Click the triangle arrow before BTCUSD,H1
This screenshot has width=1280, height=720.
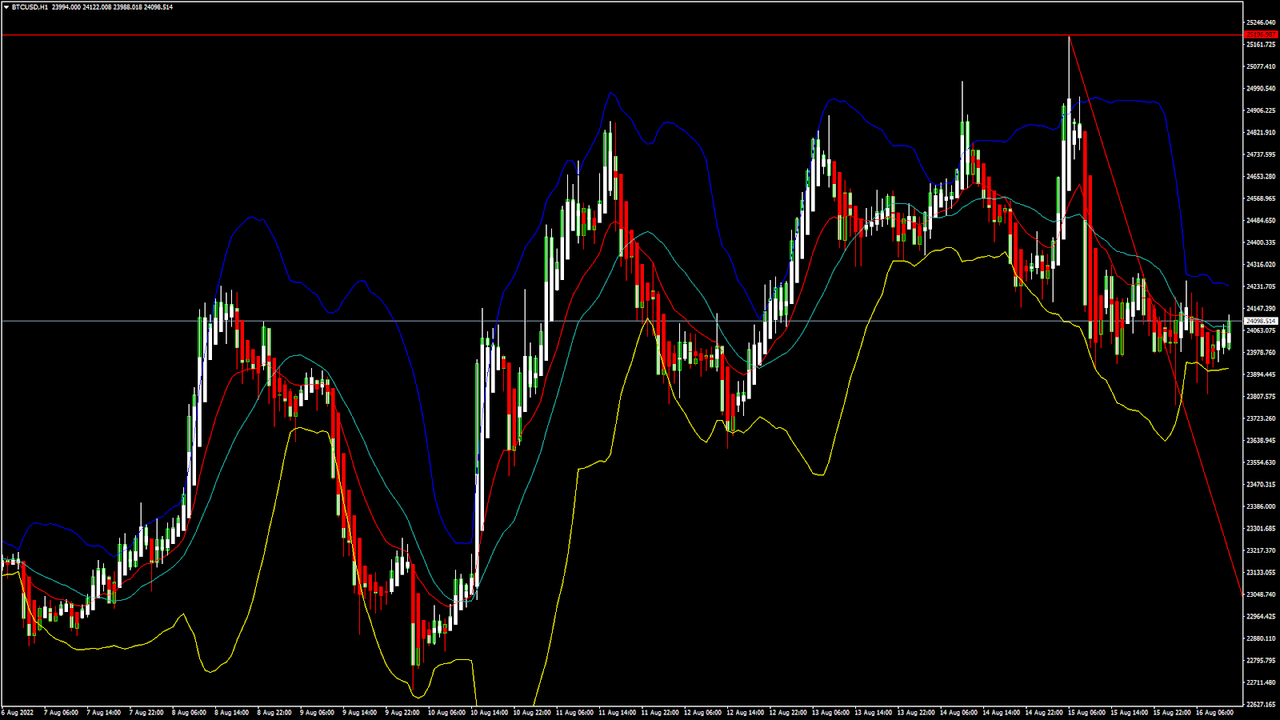click(6, 6)
